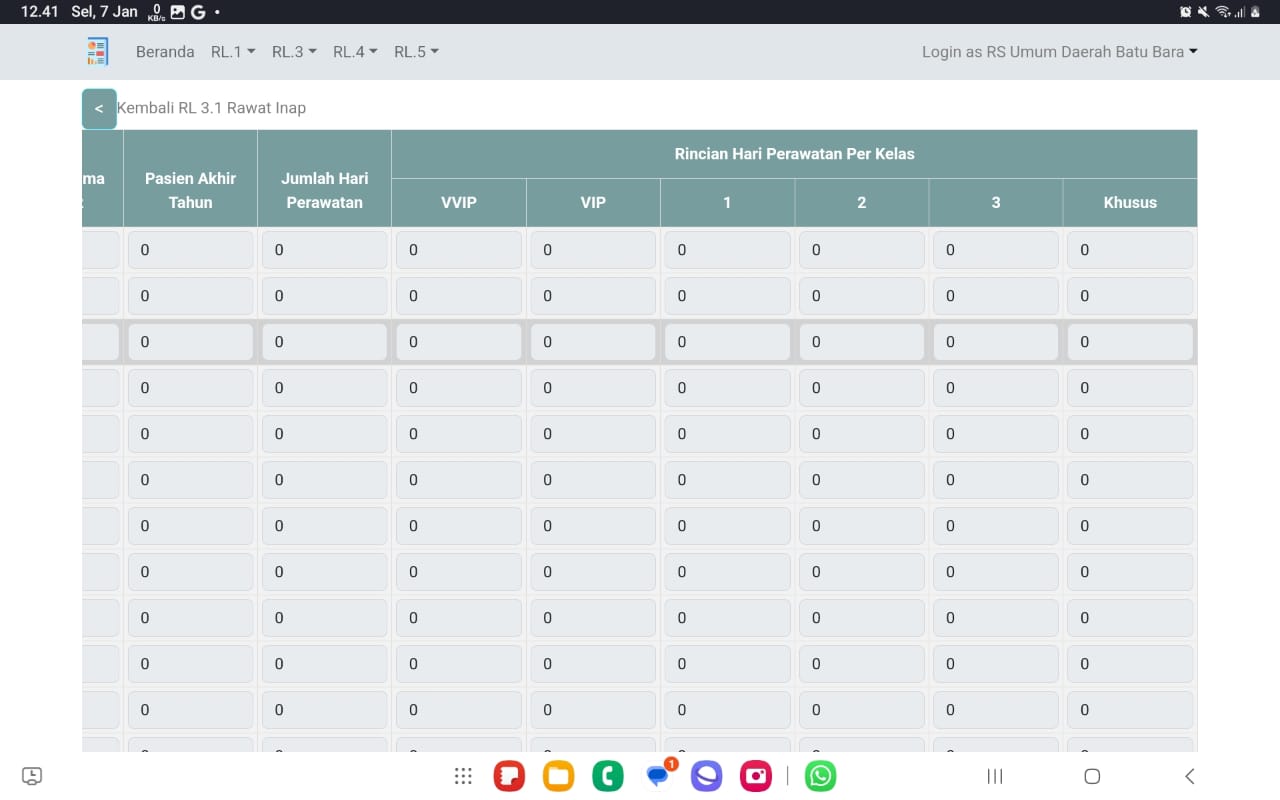Expand the RL.4 dropdown menu

click(355, 52)
